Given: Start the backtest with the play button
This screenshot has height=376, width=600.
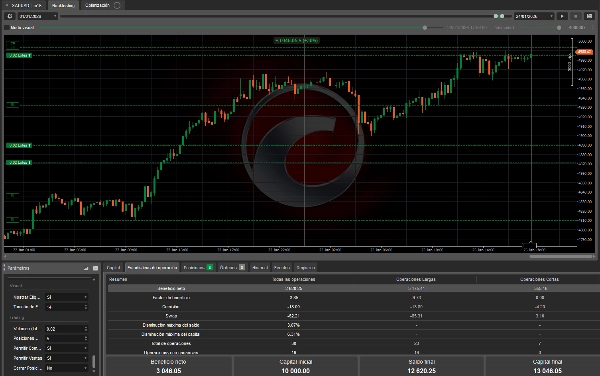Looking at the screenshot, I should coord(562,16).
